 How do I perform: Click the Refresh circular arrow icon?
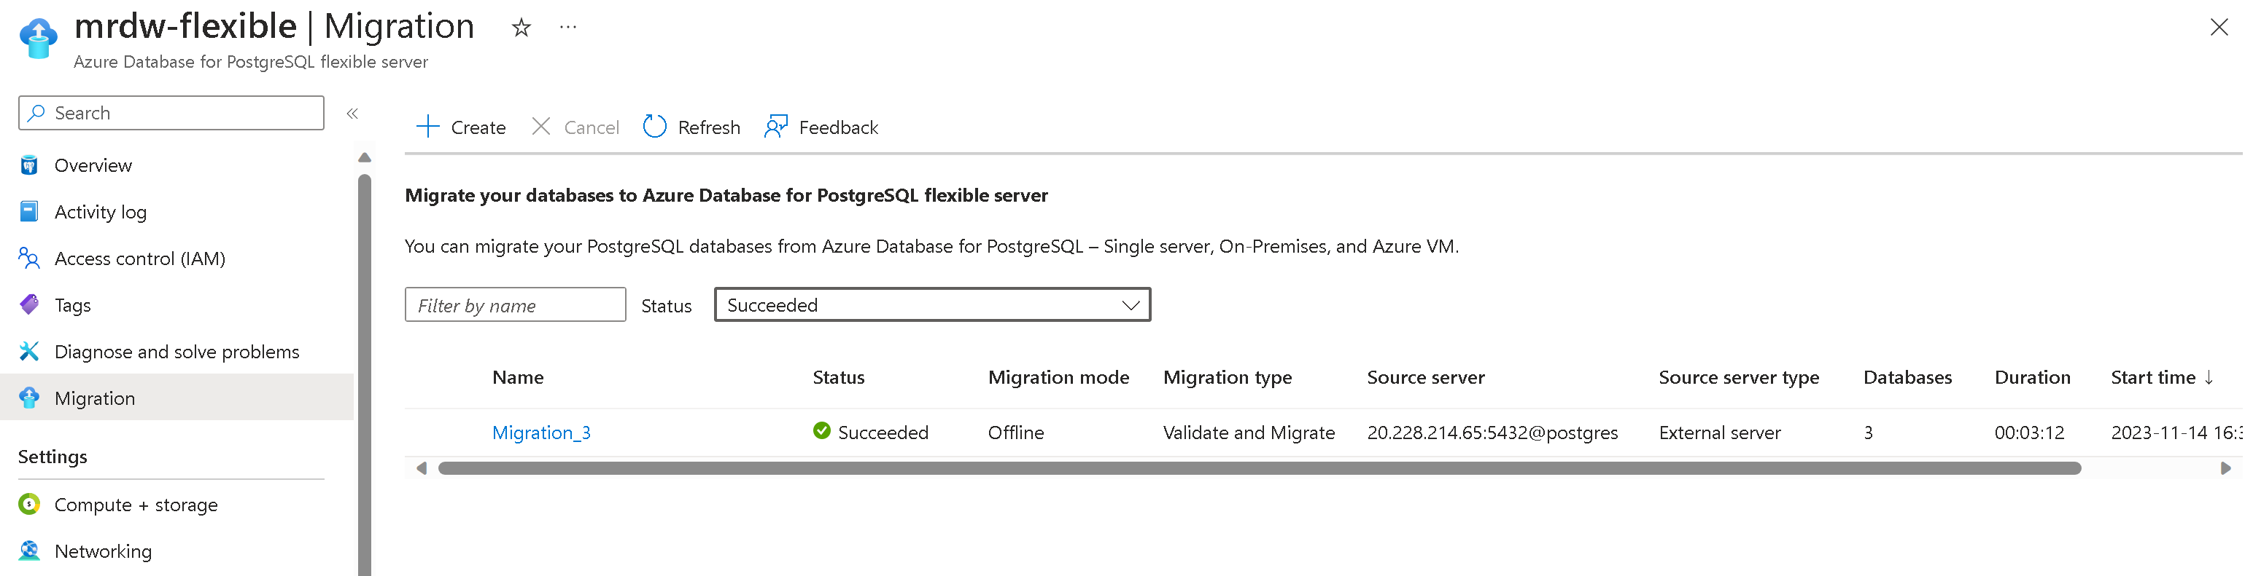(655, 127)
